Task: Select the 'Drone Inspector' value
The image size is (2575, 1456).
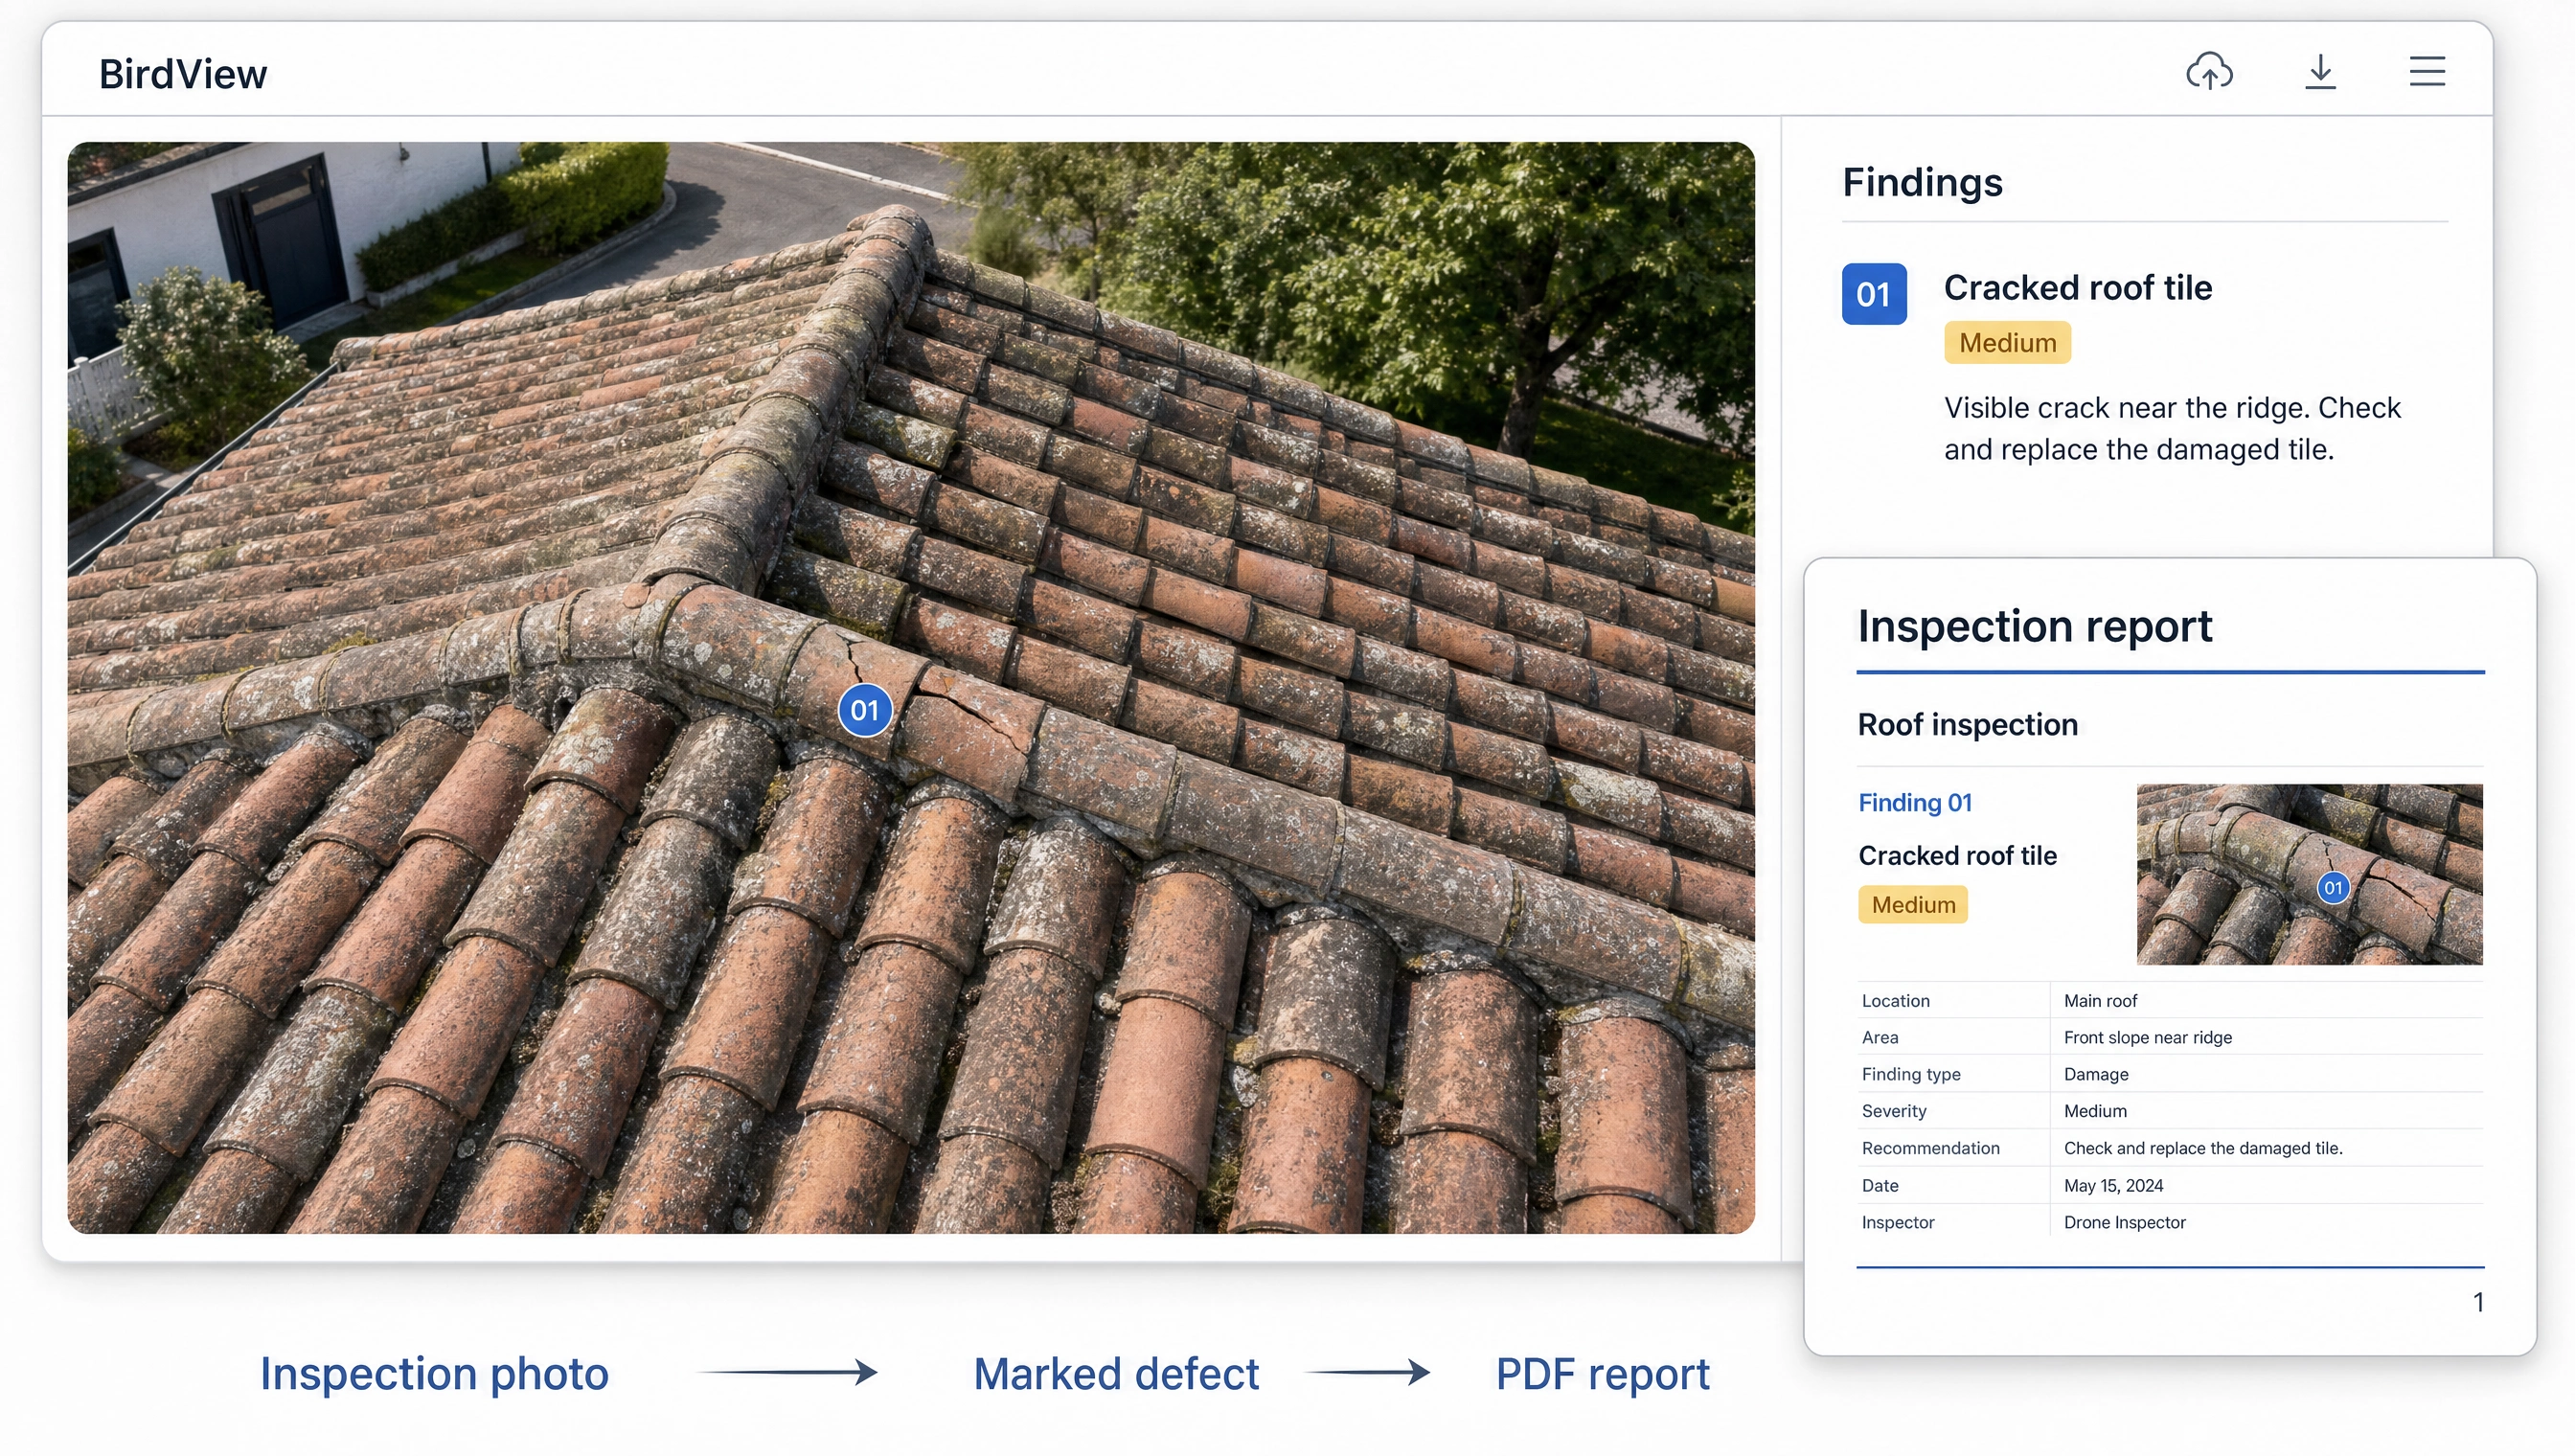Action: tap(2124, 1223)
